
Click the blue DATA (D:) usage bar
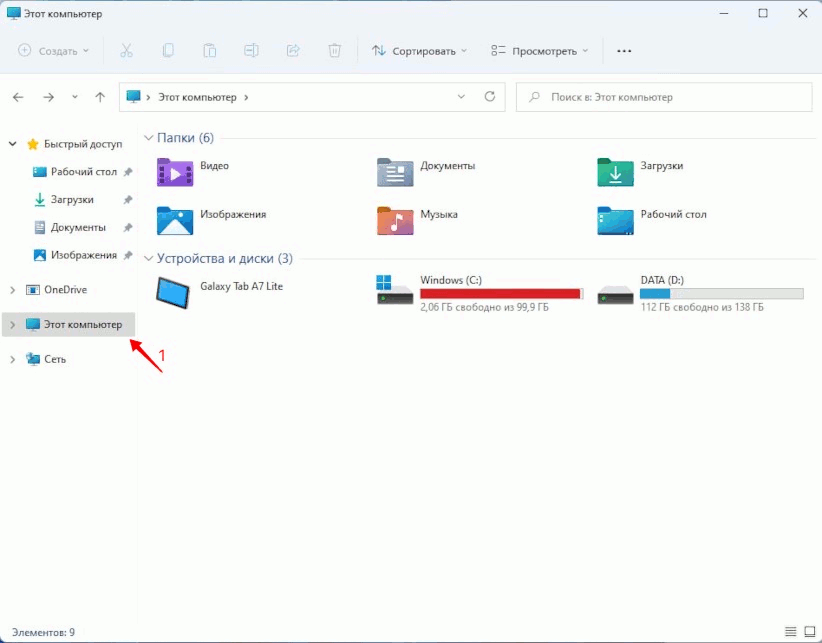(x=722, y=294)
